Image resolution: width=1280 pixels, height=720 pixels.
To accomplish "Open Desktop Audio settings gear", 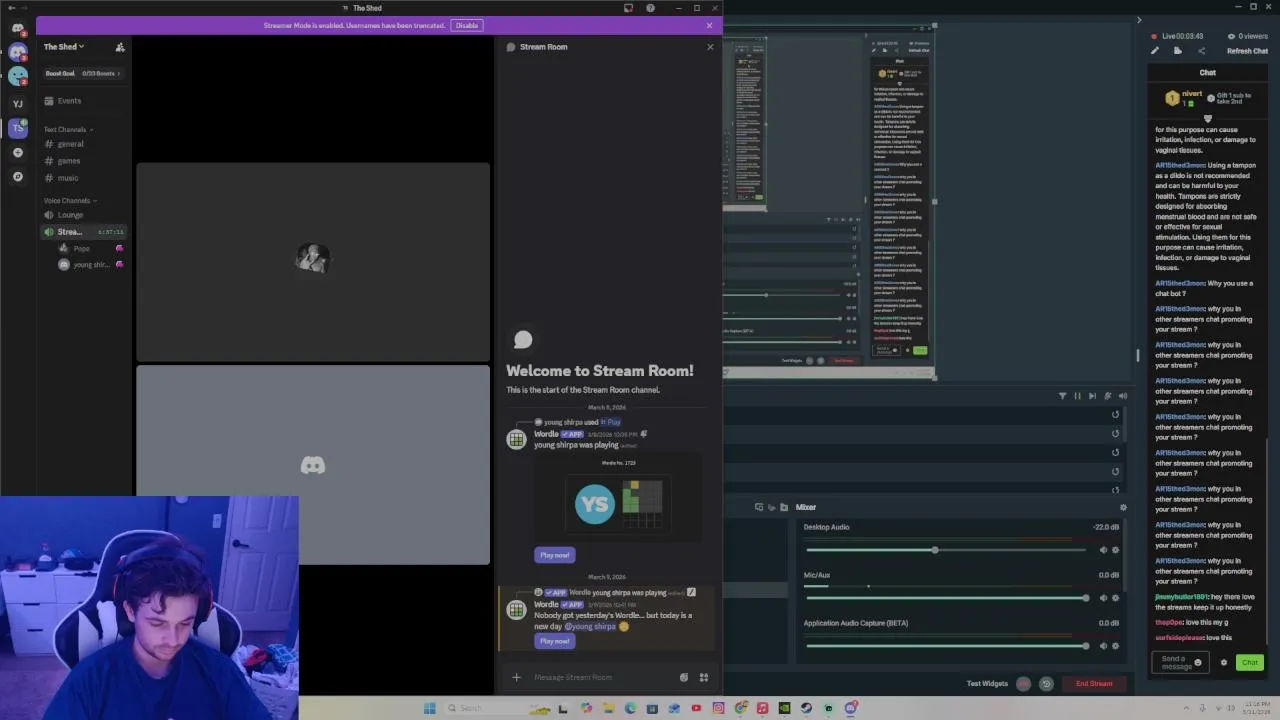I will tap(1116, 550).
